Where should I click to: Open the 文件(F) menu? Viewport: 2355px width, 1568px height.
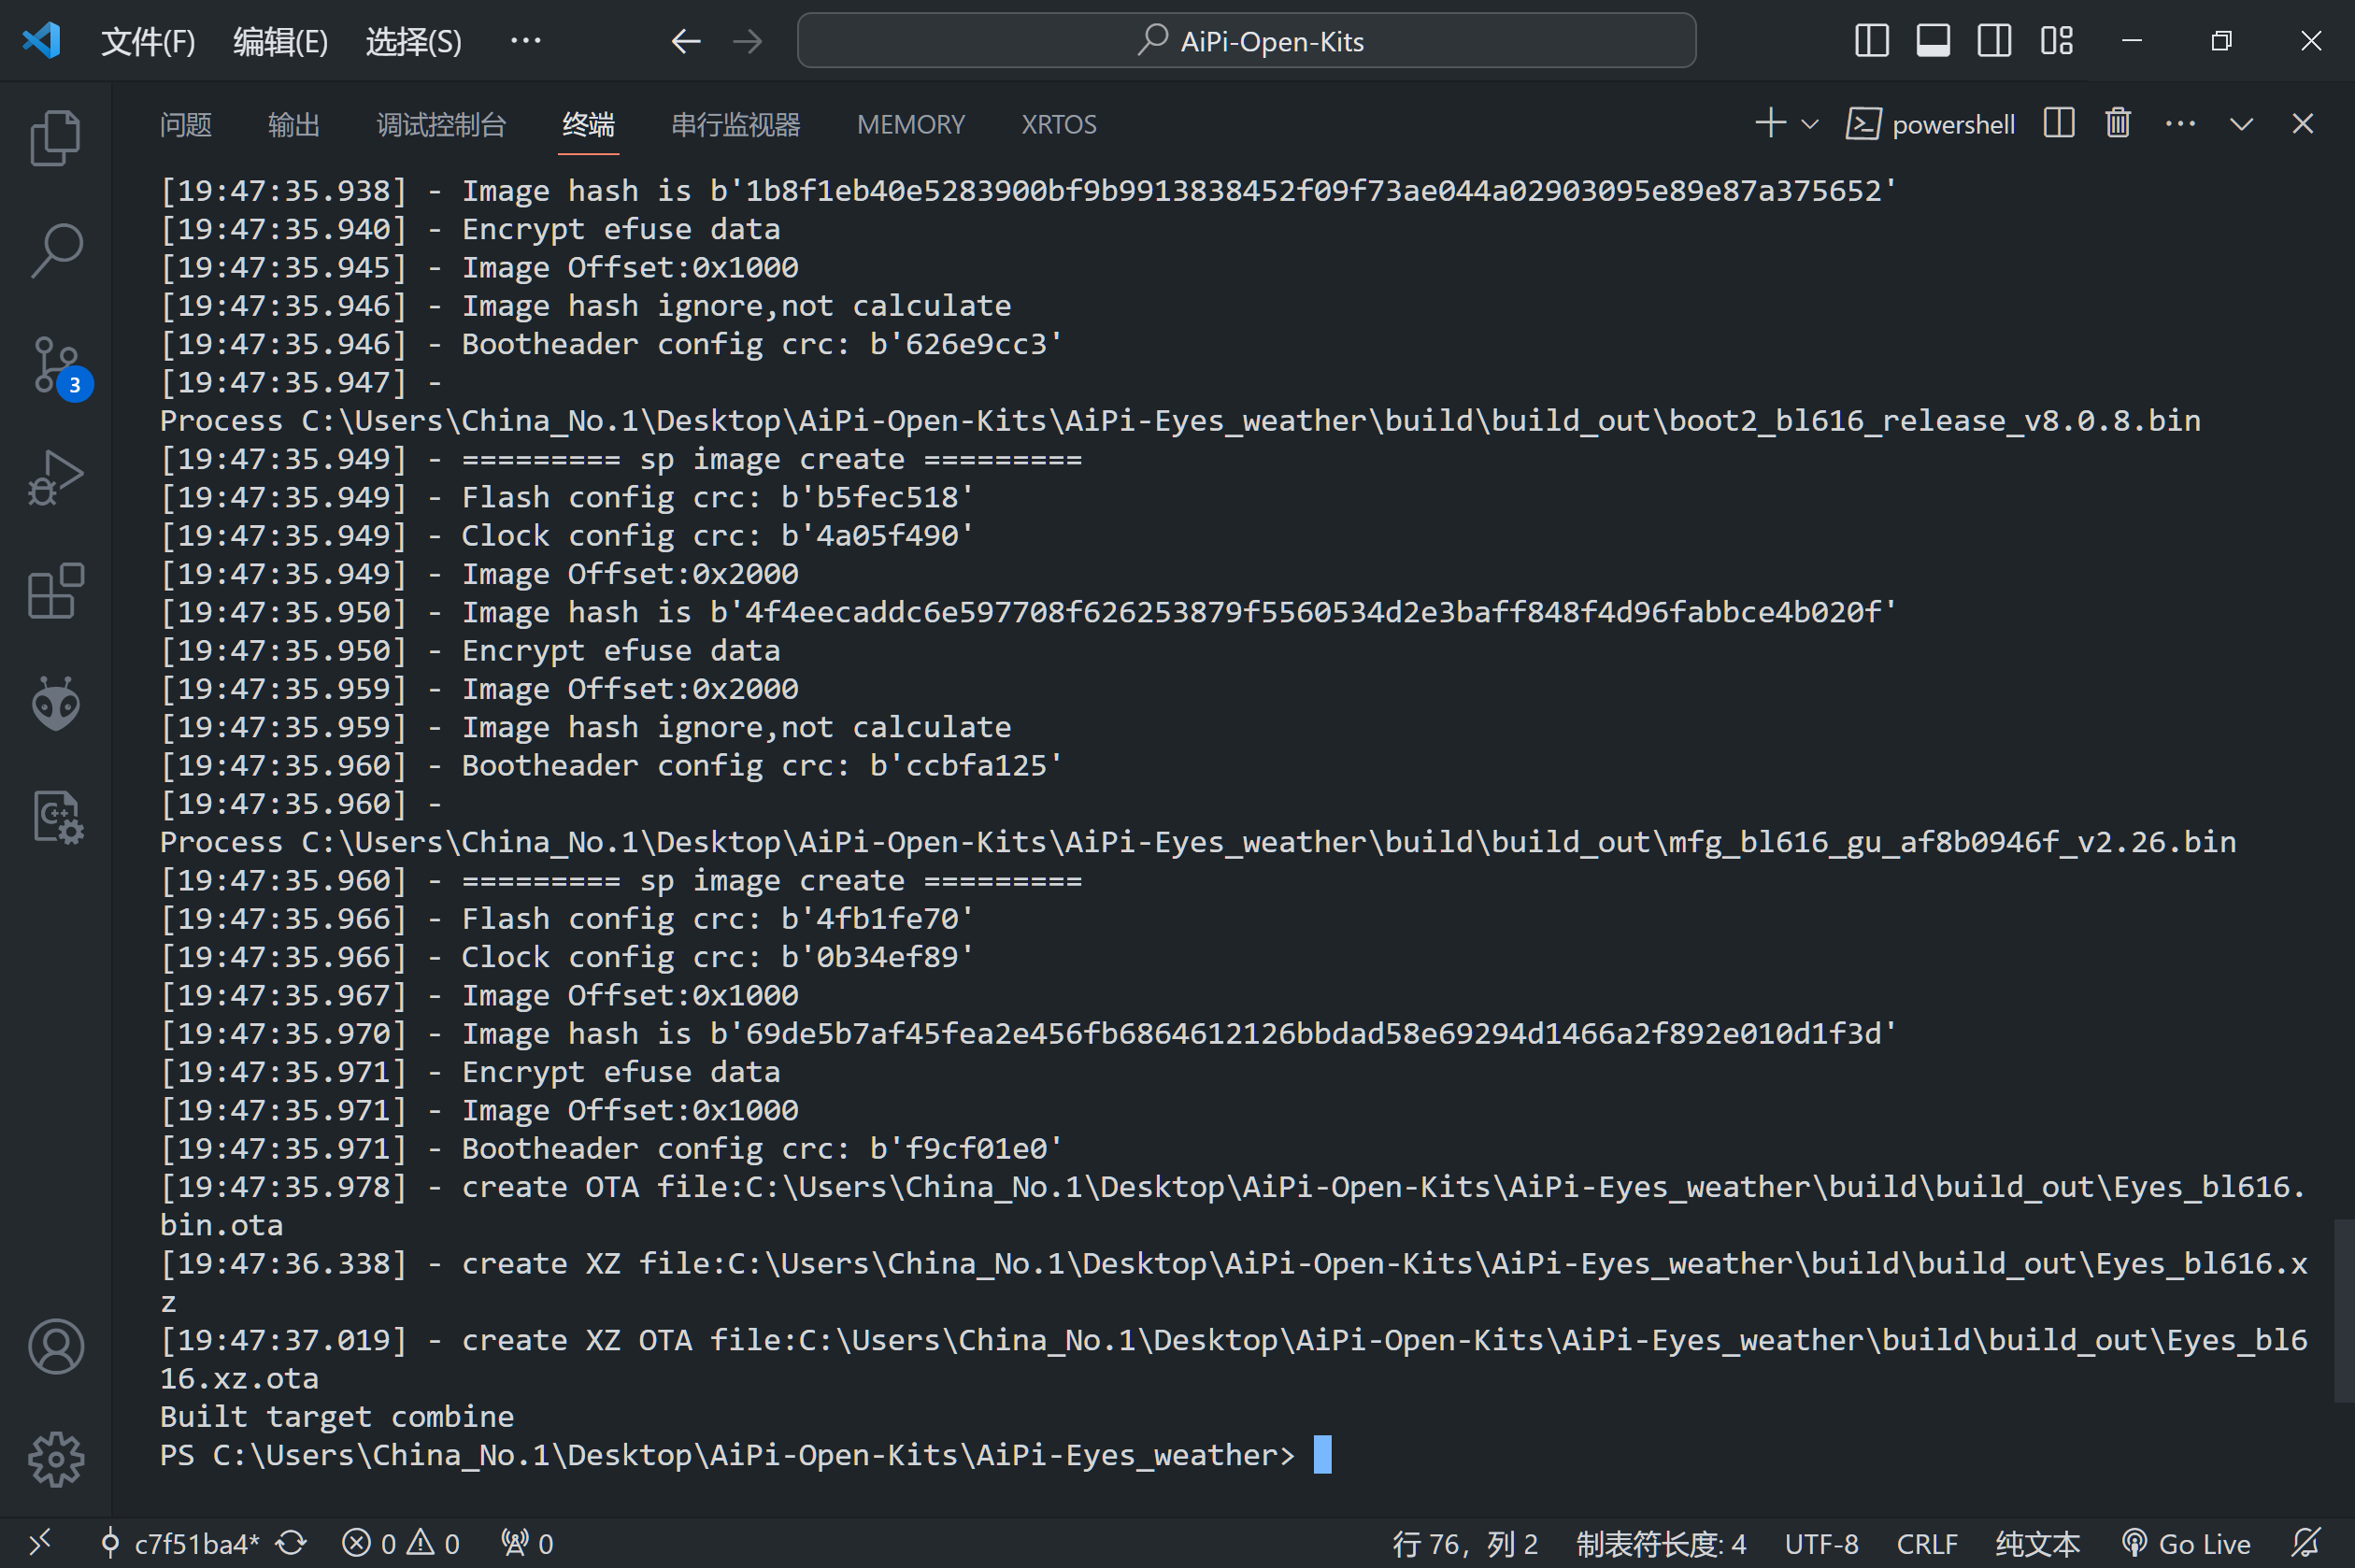[148, 42]
